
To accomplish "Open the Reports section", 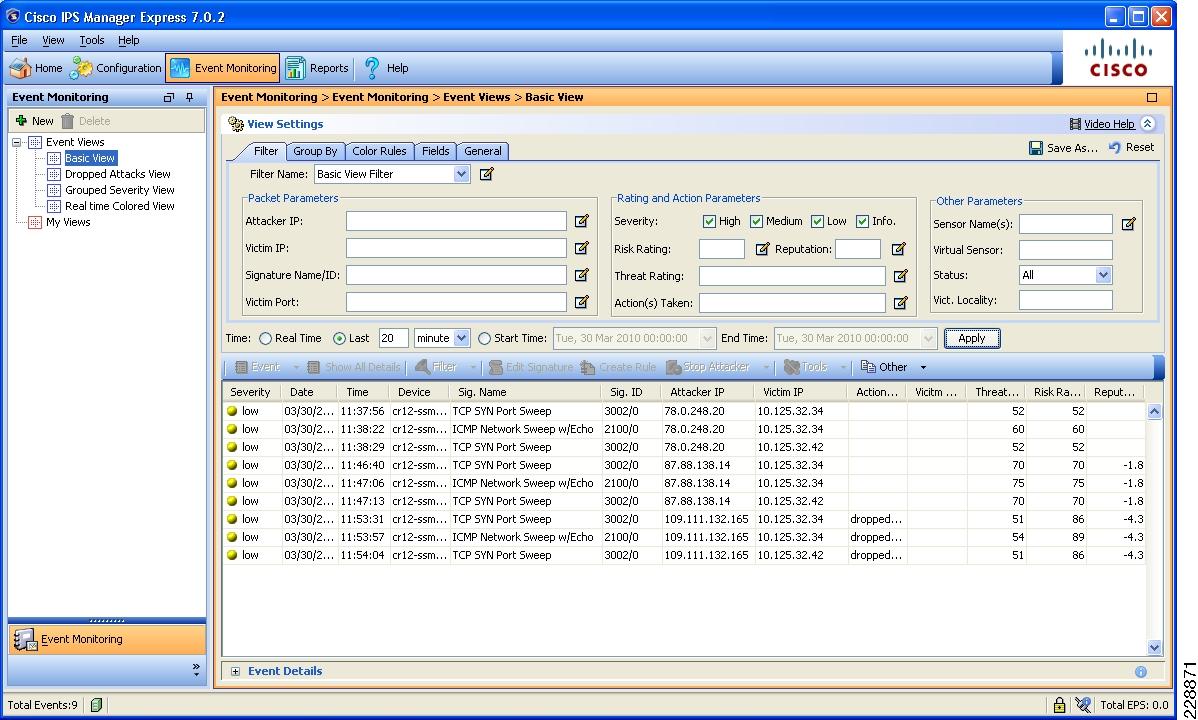I will point(317,68).
